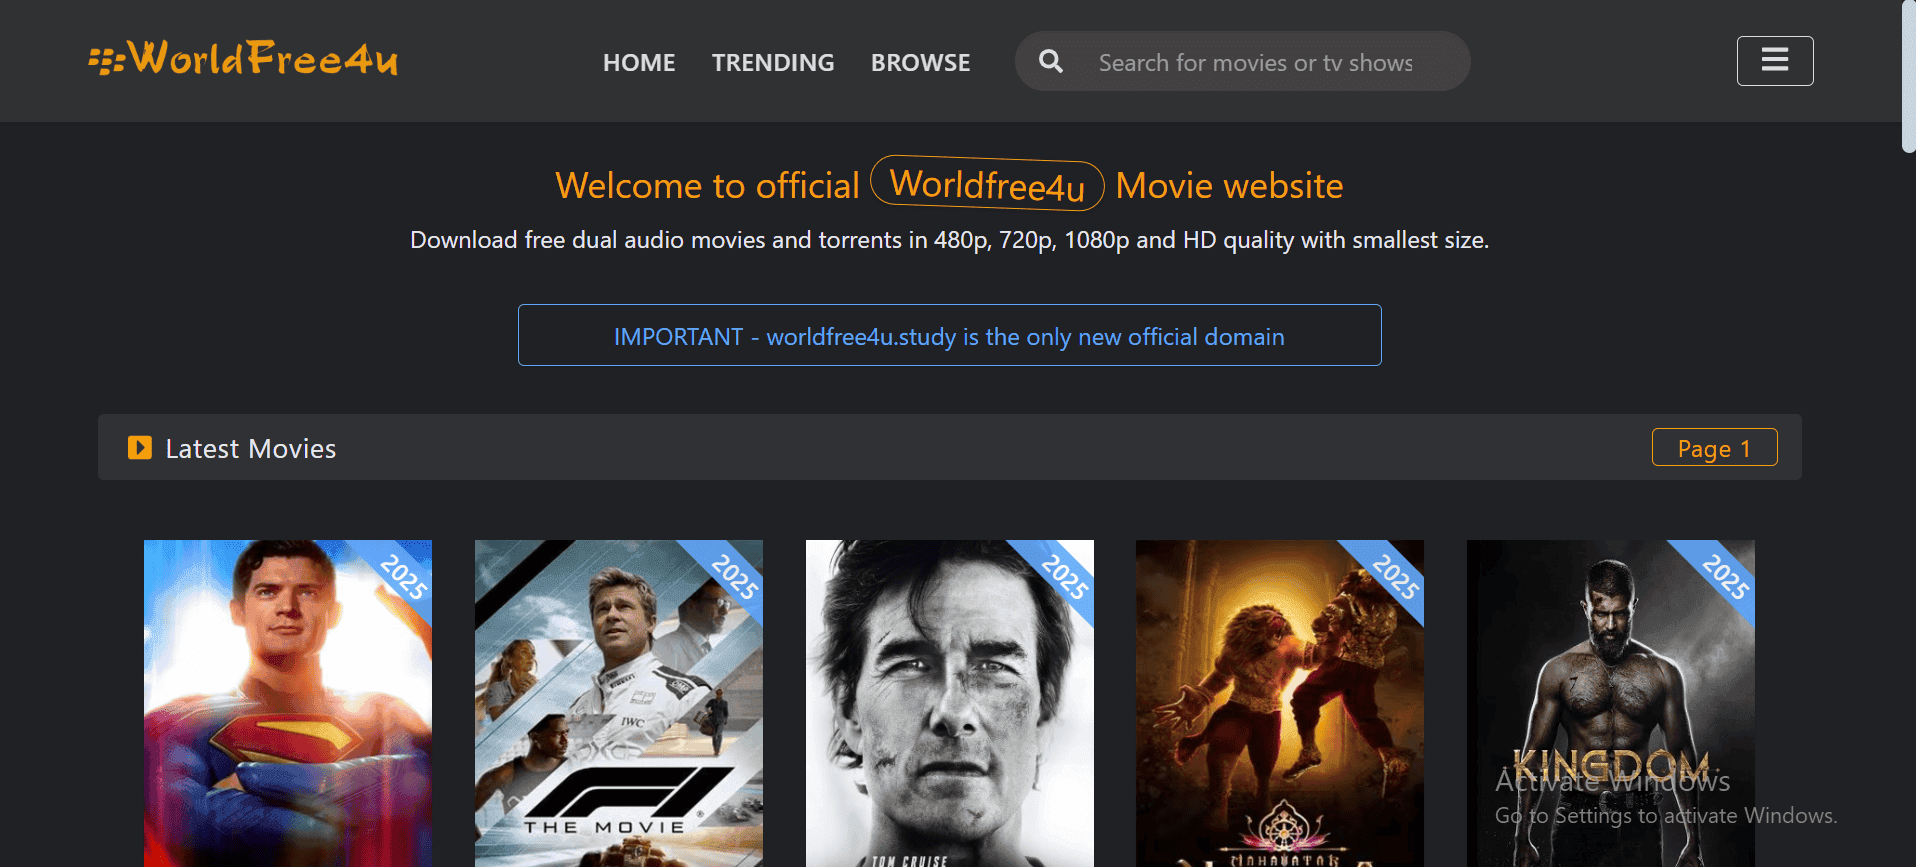Click the 2025 ribbon on the Kingdom poster
Screen dimensions: 1916x867
1726,577
